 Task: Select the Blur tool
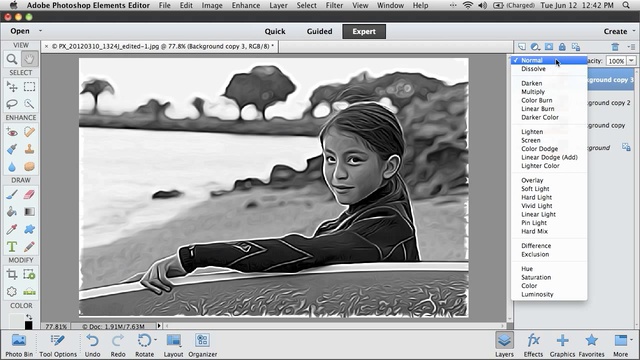click(x=12, y=167)
